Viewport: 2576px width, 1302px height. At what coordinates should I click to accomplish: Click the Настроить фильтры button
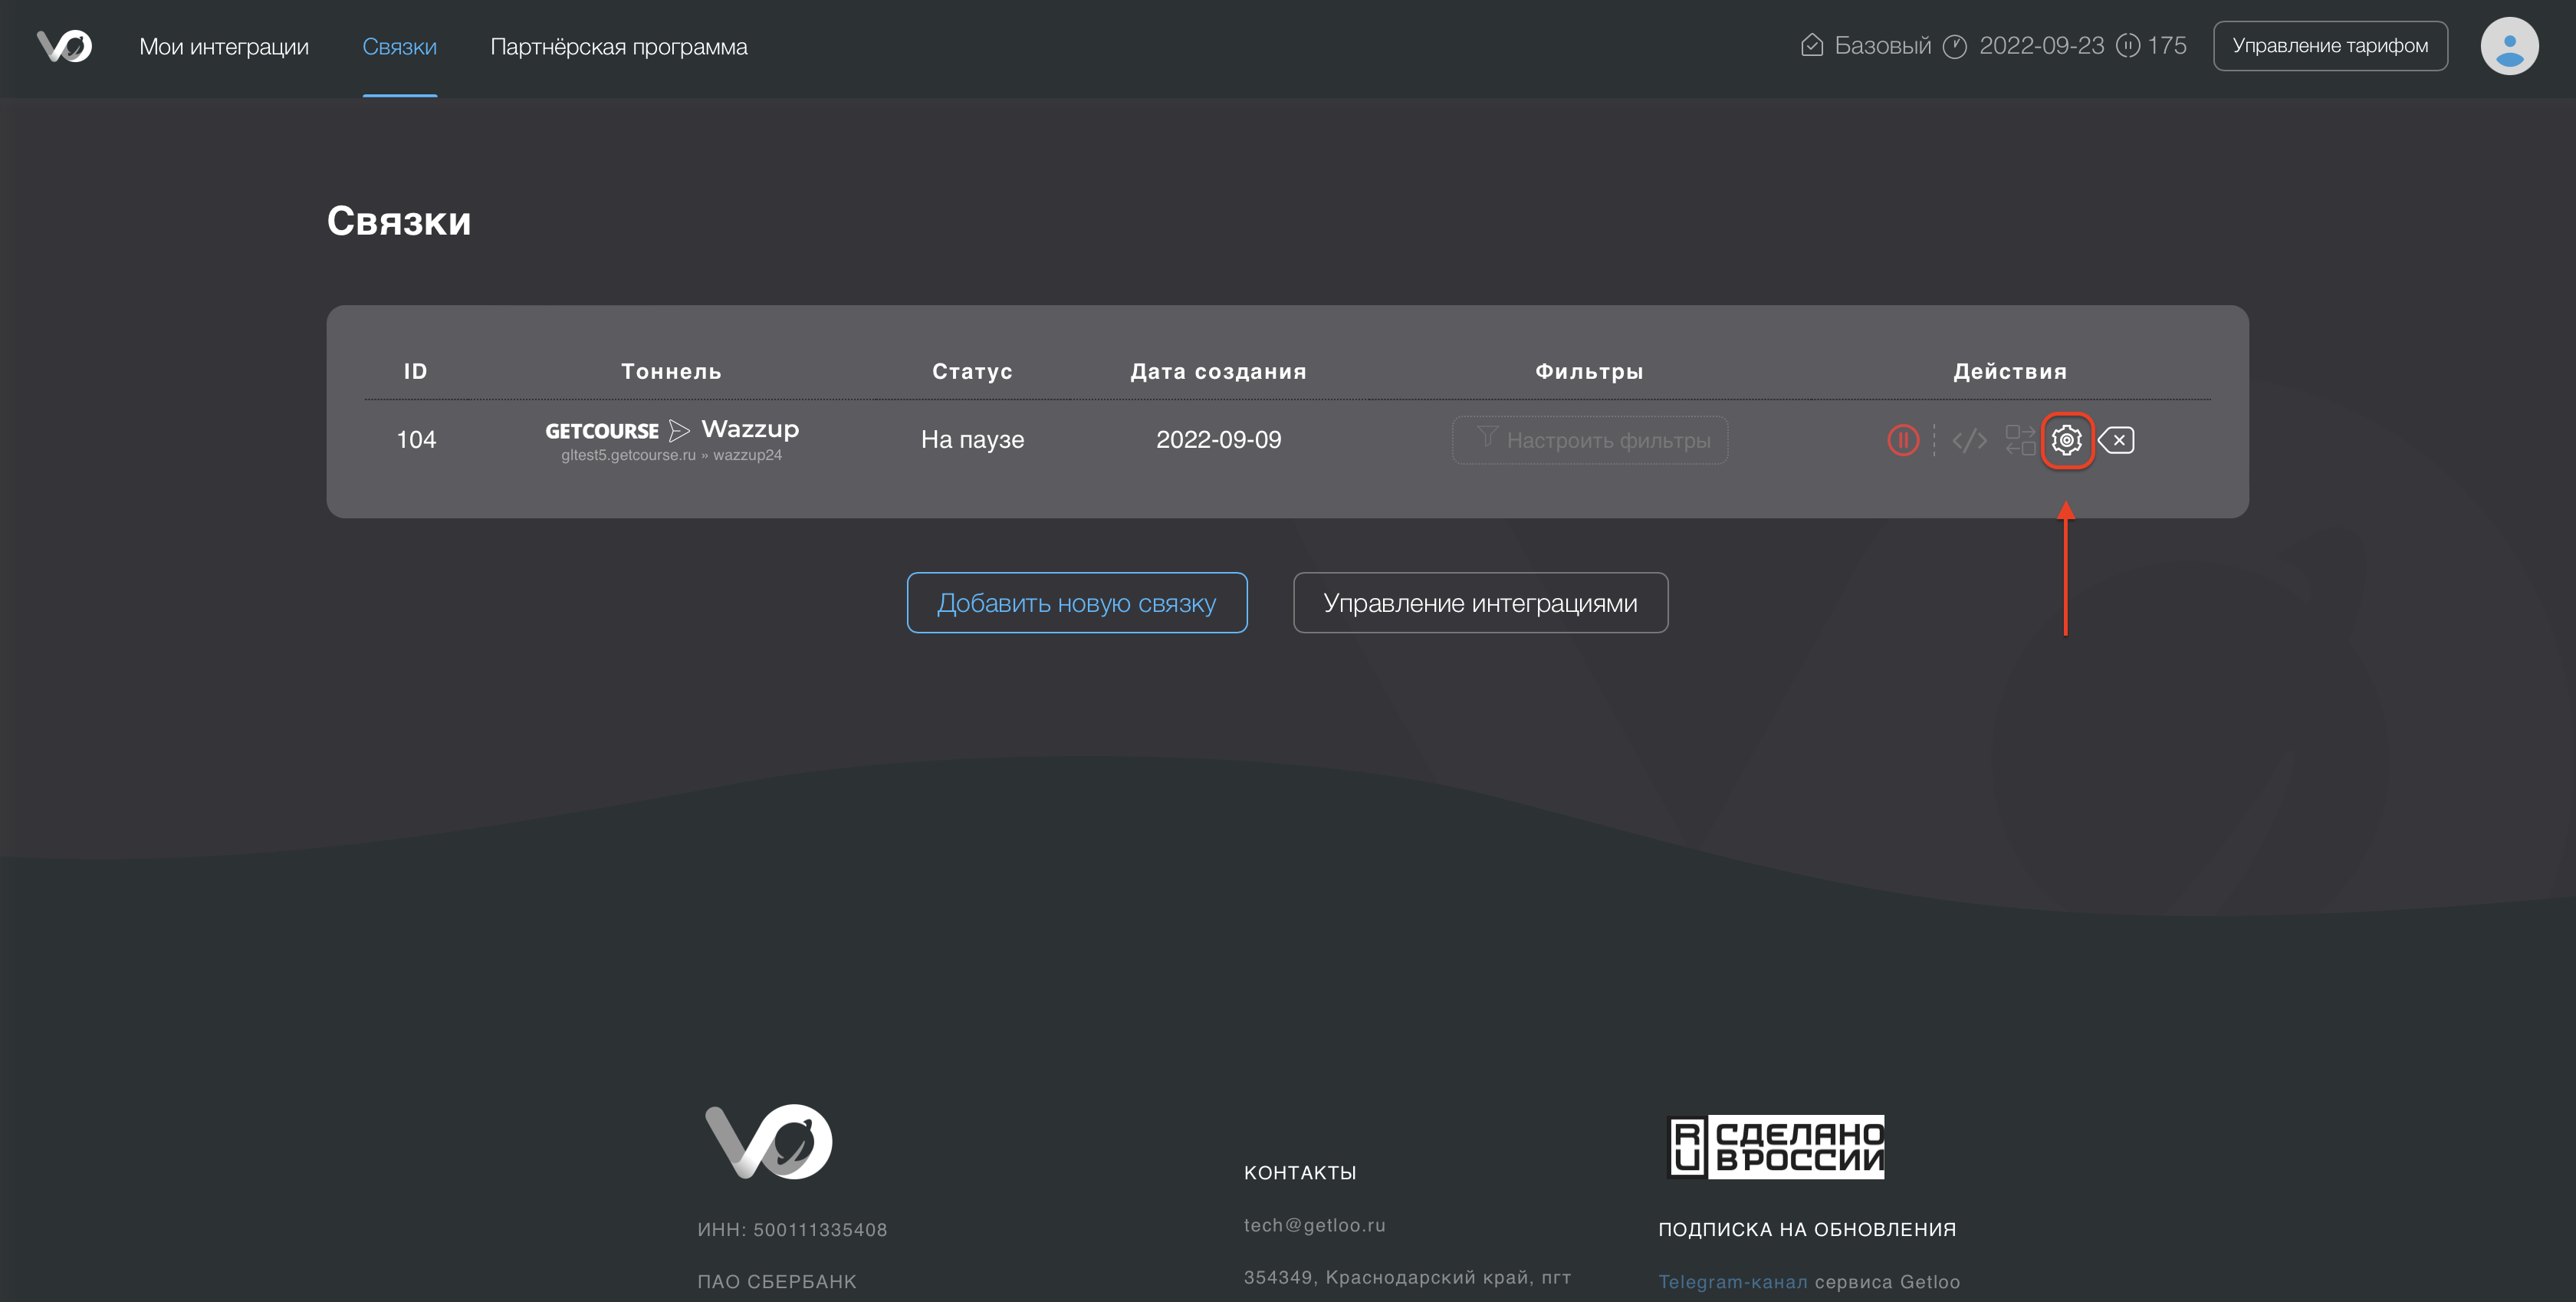click(x=1589, y=440)
